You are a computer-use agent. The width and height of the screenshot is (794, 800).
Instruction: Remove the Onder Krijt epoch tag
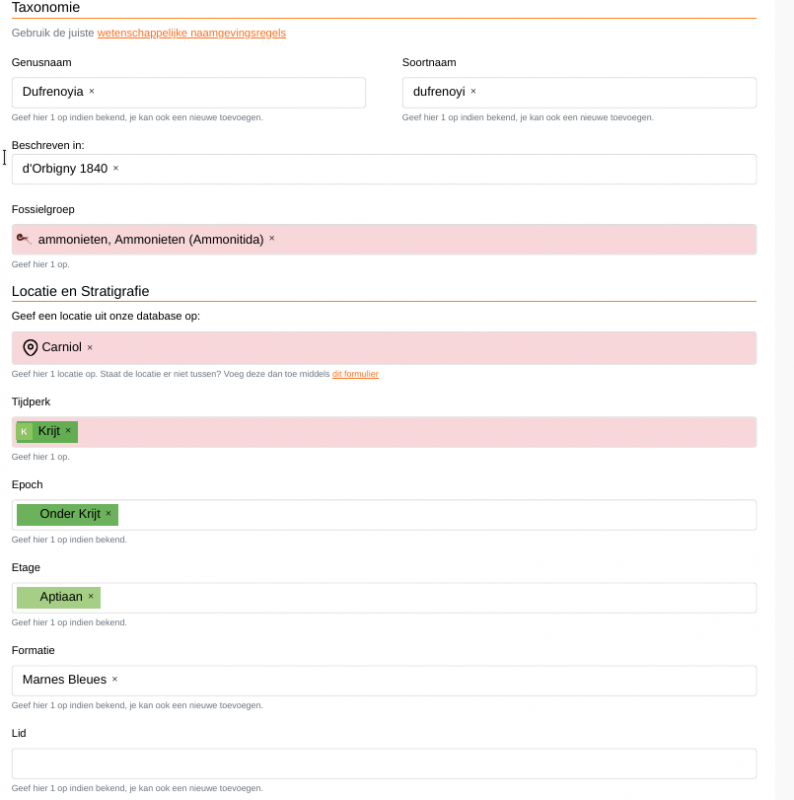[x=109, y=514]
